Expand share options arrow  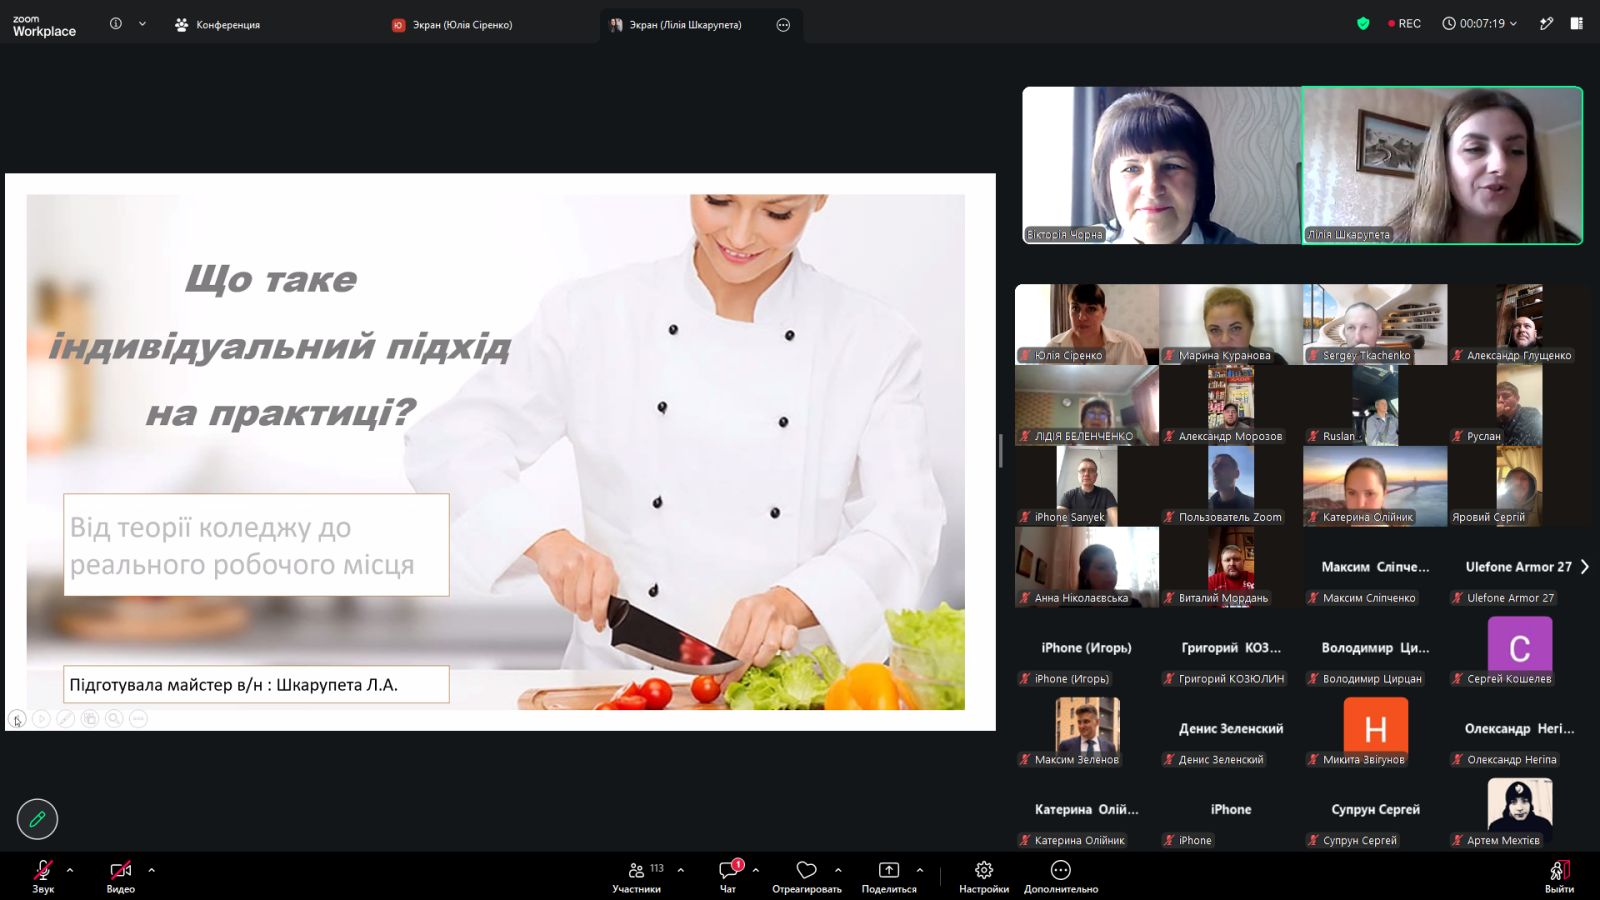[920, 870]
